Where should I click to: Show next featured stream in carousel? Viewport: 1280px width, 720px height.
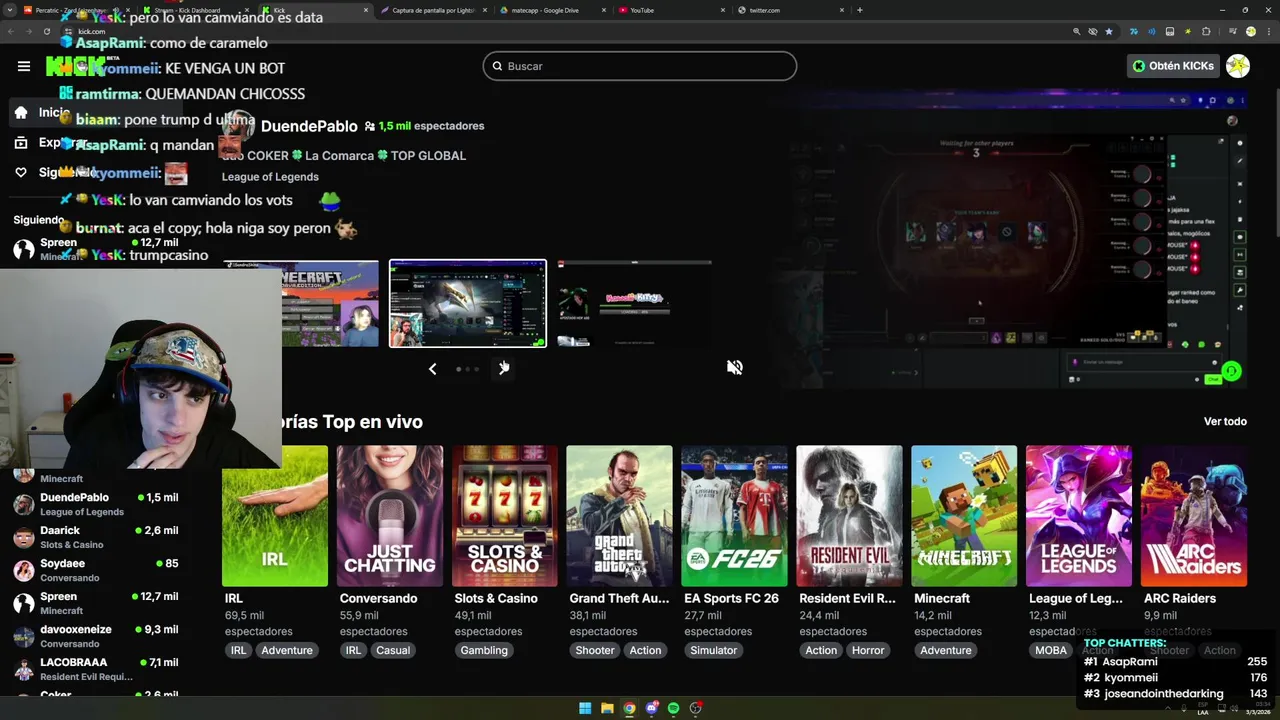pos(504,368)
